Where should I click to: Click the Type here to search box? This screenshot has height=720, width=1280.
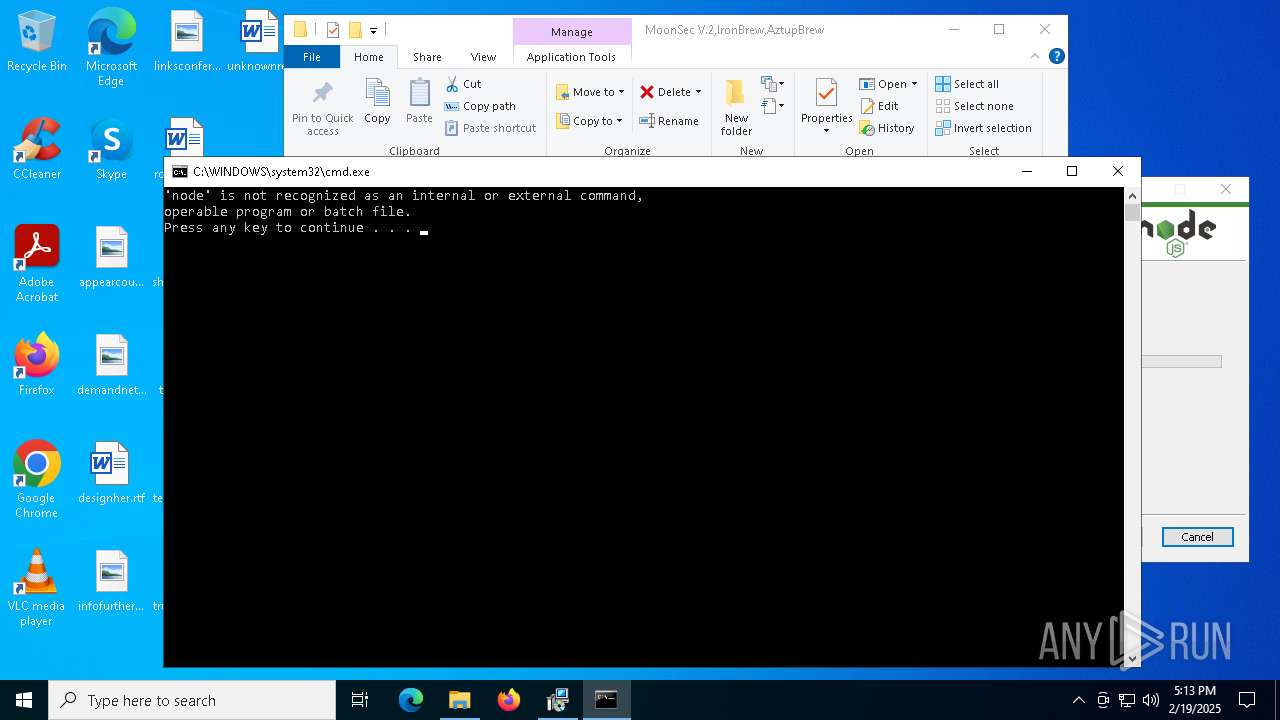(x=192, y=700)
